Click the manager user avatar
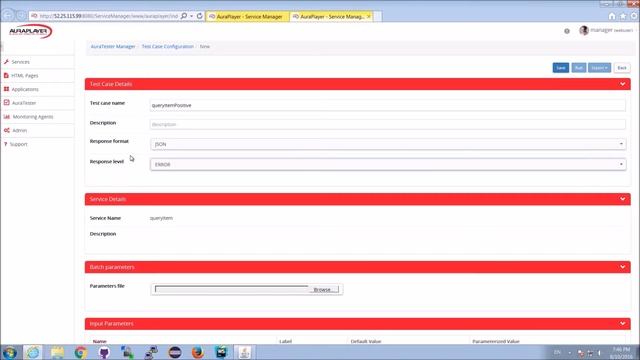 click(584, 30)
